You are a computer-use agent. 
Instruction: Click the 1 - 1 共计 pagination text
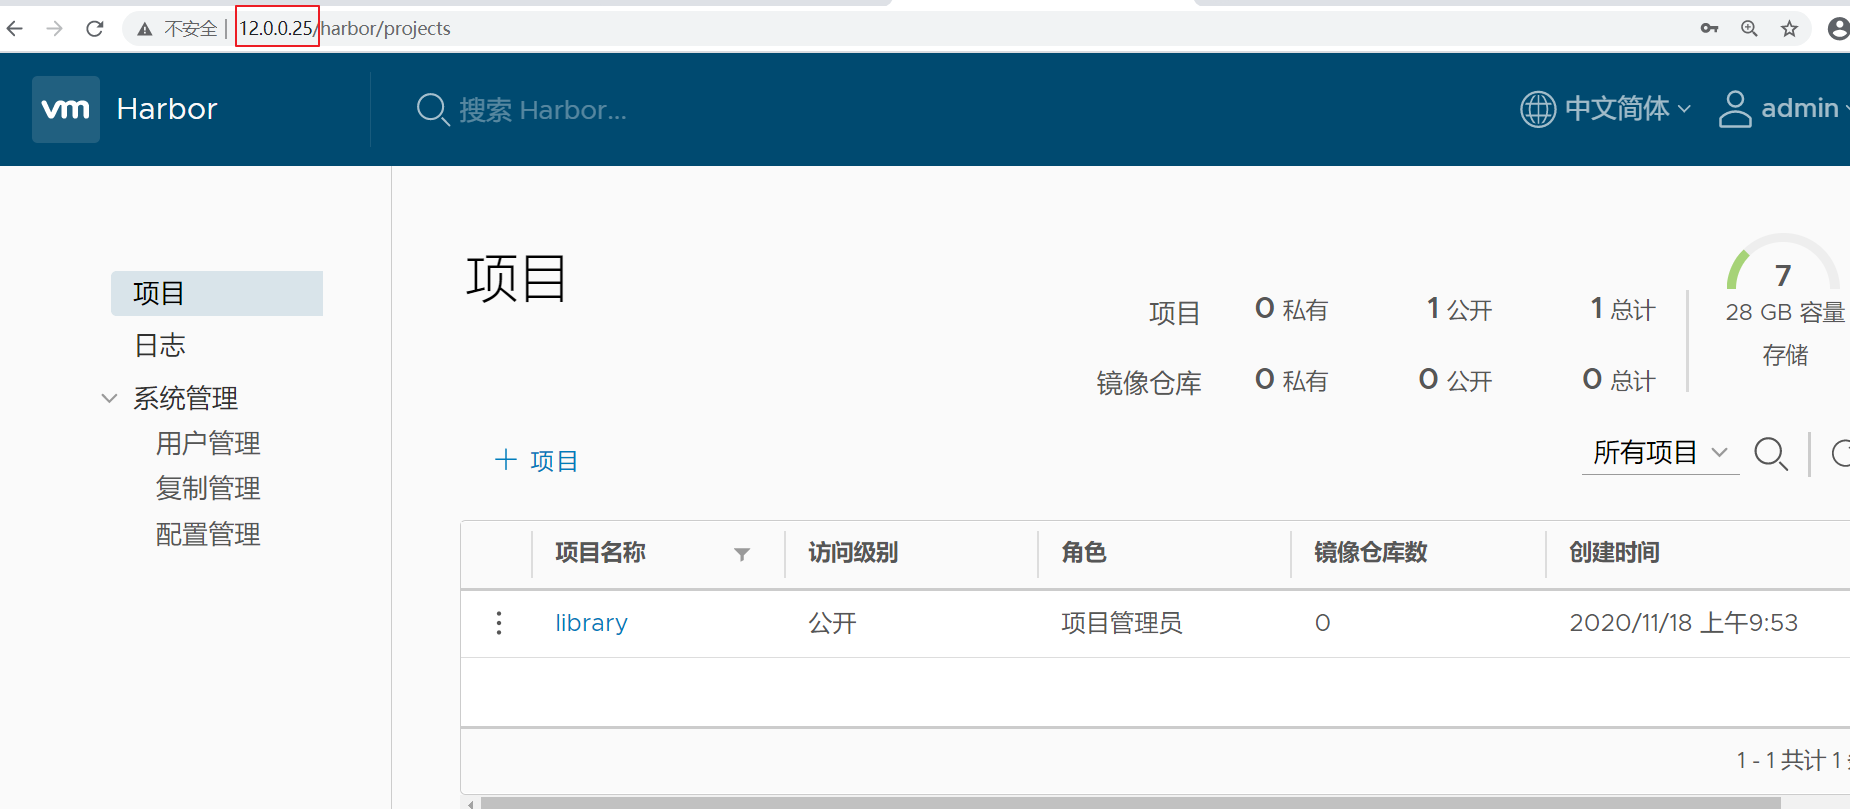tap(1793, 760)
